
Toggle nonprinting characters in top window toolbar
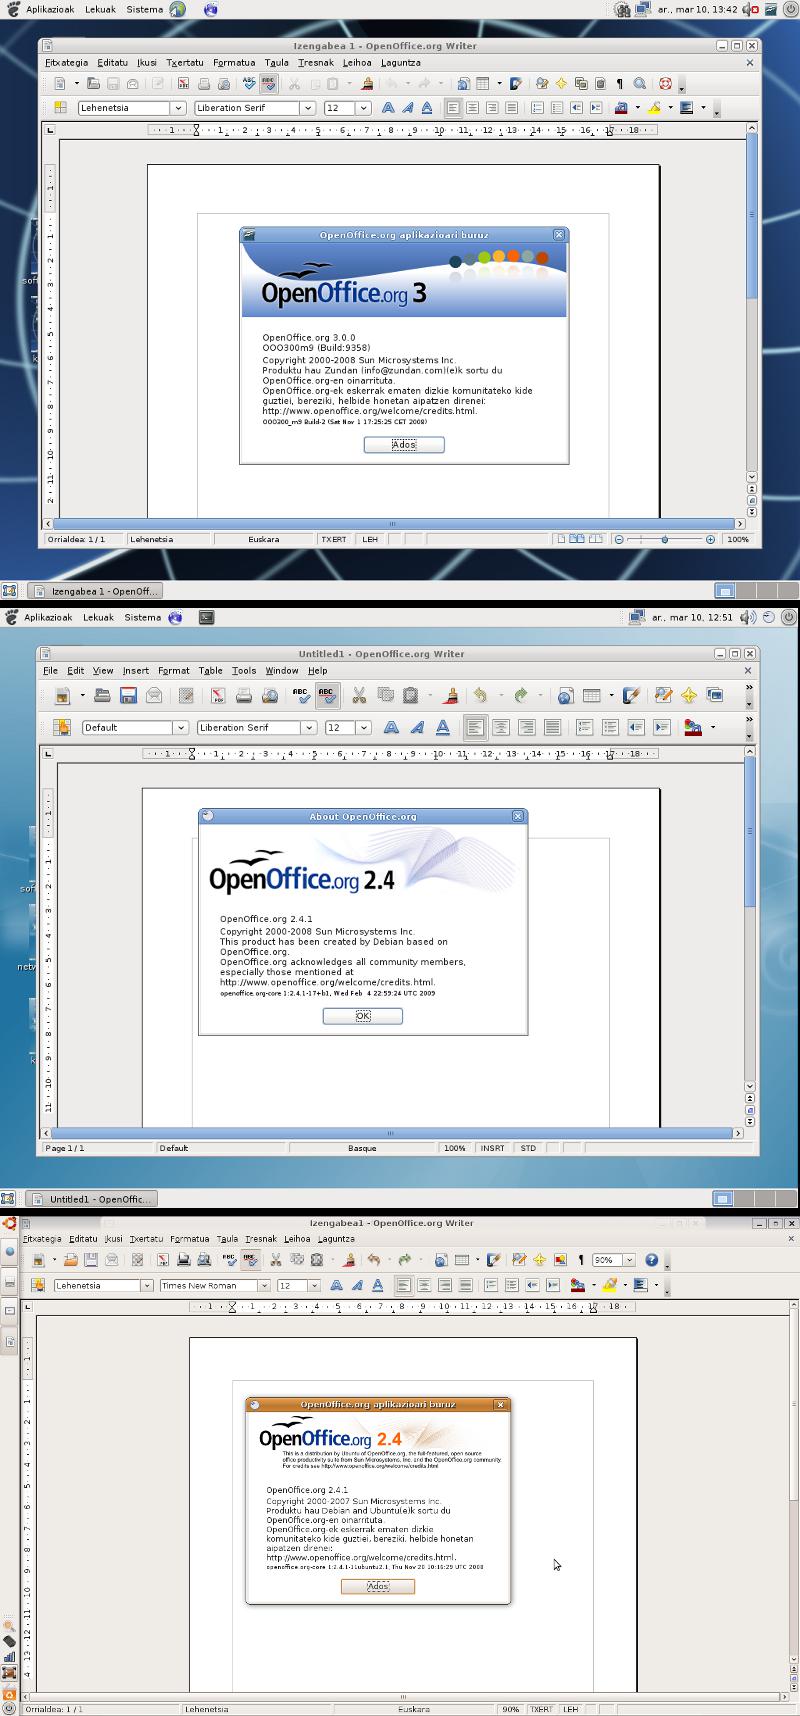[x=620, y=84]
